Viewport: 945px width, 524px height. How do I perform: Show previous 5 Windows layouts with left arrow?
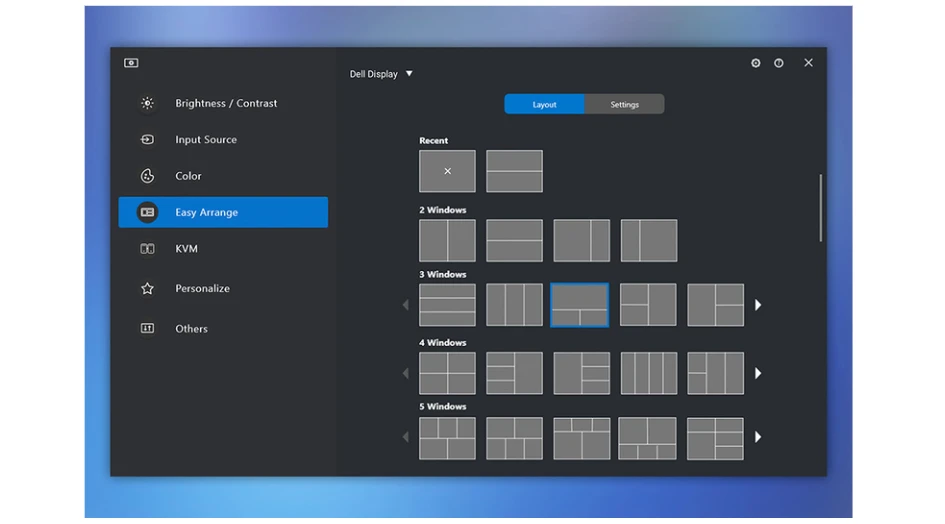pos(406,437)
